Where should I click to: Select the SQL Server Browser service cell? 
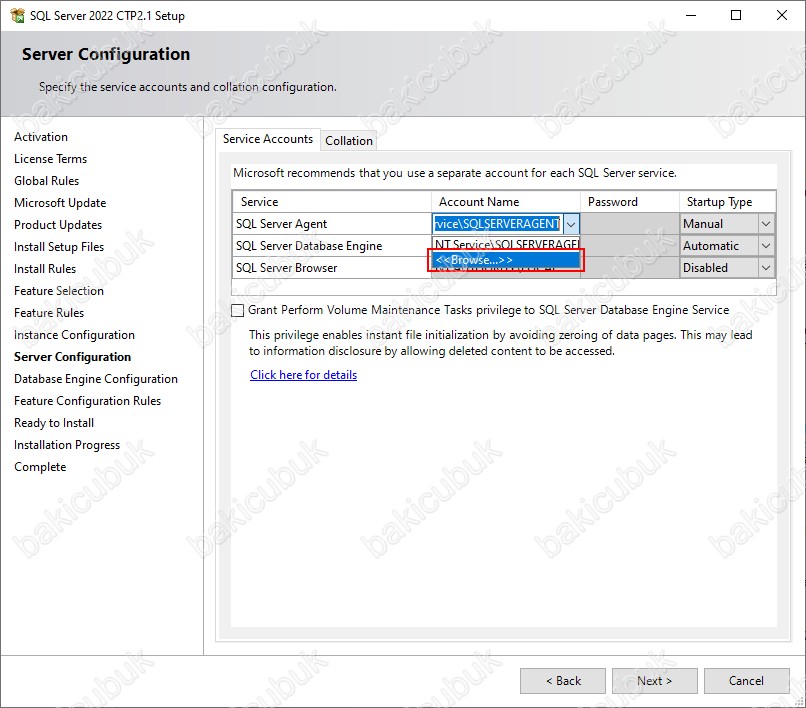coord(332,268)
